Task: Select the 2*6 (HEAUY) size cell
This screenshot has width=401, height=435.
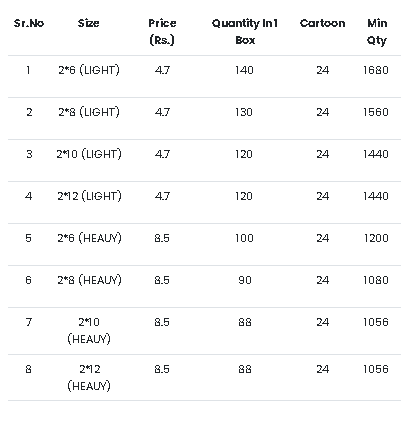Action: coord(89,238)
